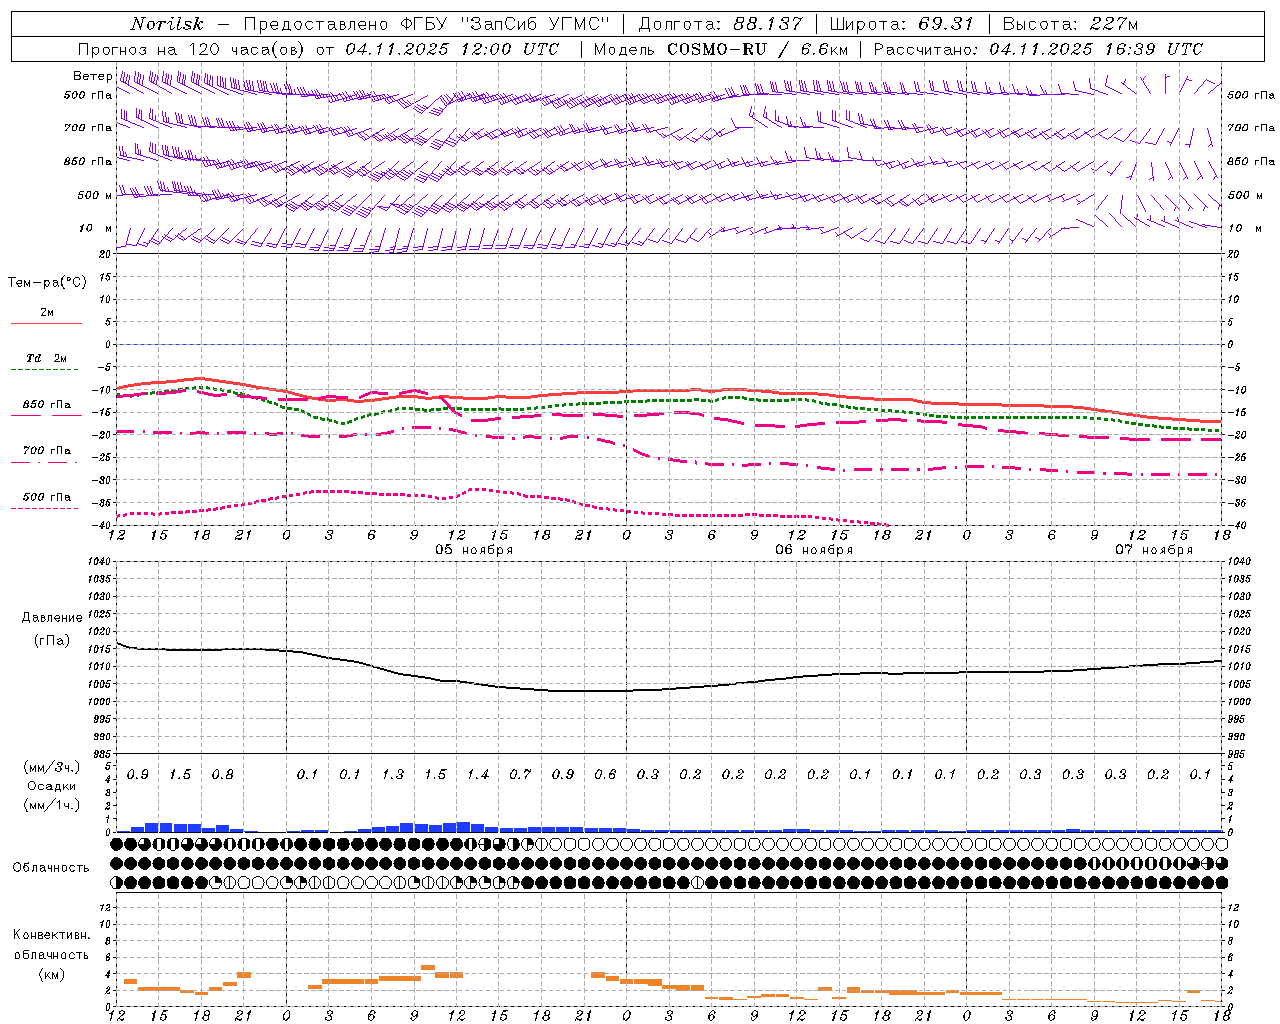Click the latitude value 69.31
Screen dimensions: 1280x1024
[946, 24]
